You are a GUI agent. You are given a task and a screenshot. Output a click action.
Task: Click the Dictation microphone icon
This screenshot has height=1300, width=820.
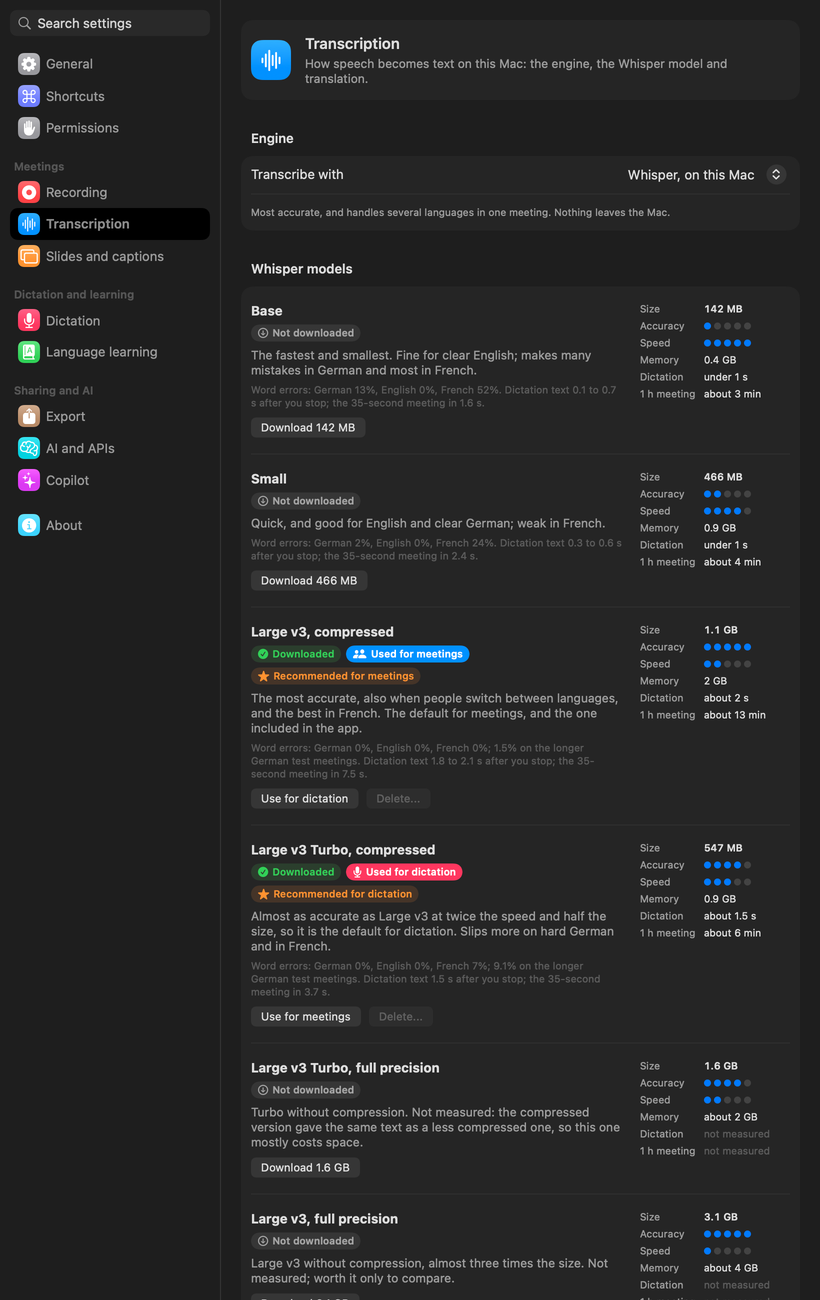click(x=29, y=321)
